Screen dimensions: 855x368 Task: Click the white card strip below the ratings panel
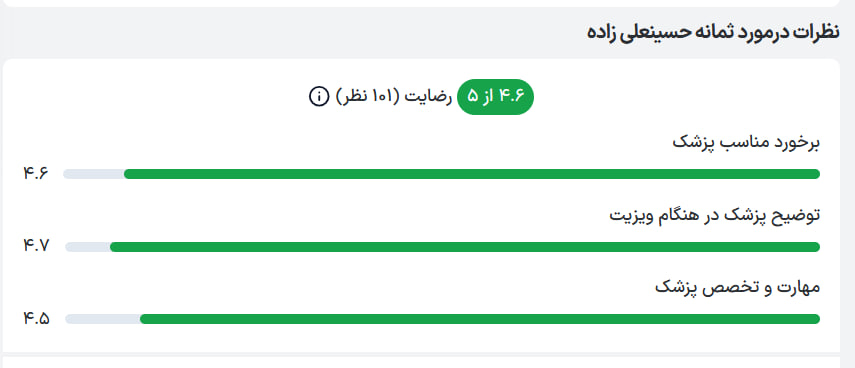click(421, 362)
